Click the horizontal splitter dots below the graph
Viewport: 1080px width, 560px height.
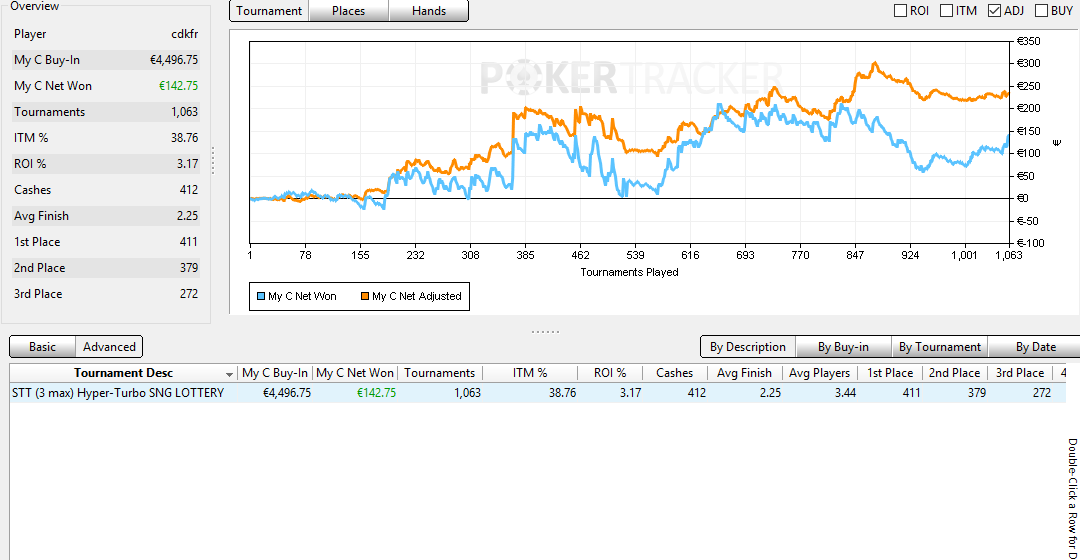[546, 331]
